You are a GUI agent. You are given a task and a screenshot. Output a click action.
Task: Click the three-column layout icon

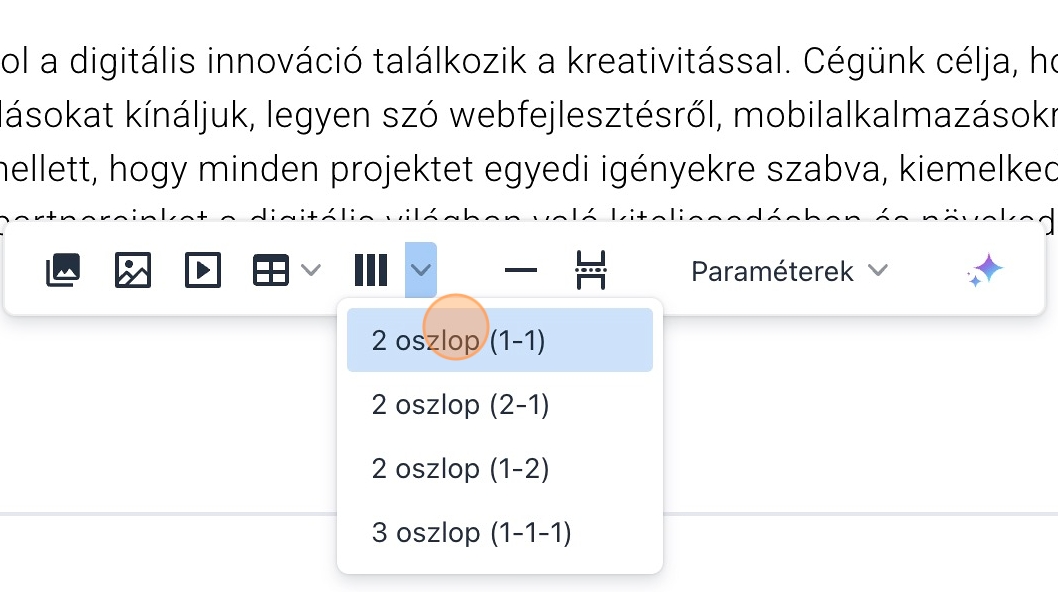(371, 270)
